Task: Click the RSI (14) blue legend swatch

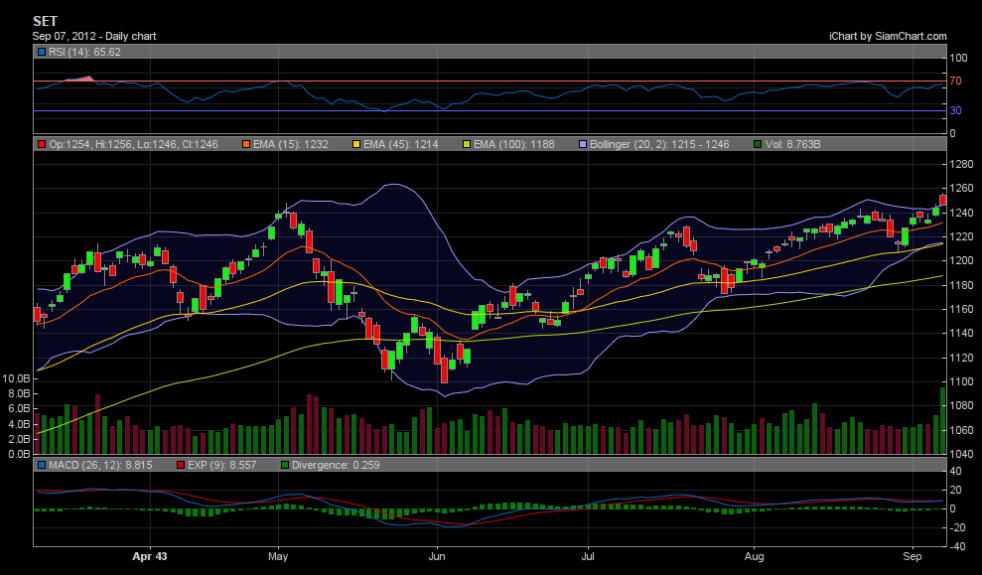Action: pyautogui.click(x=41, y=52)
